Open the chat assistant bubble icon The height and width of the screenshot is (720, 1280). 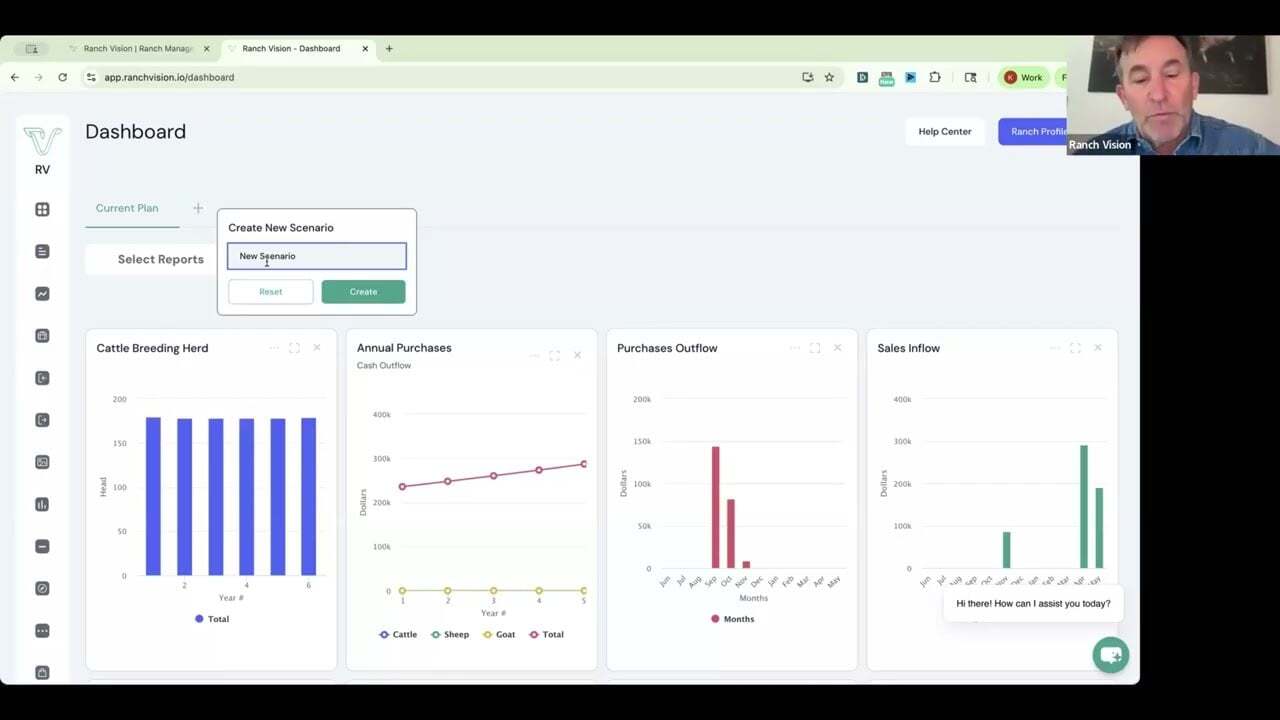[x=1110, y=655]
